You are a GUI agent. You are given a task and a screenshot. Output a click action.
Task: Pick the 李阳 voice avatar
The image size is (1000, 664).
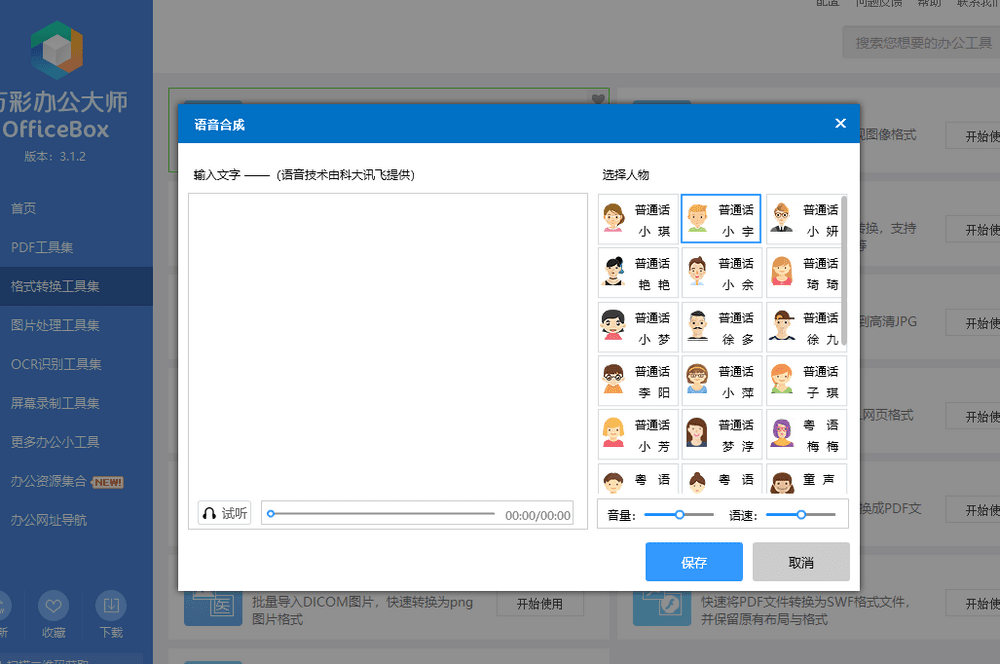pyautogui.click(x=638, y=381)
